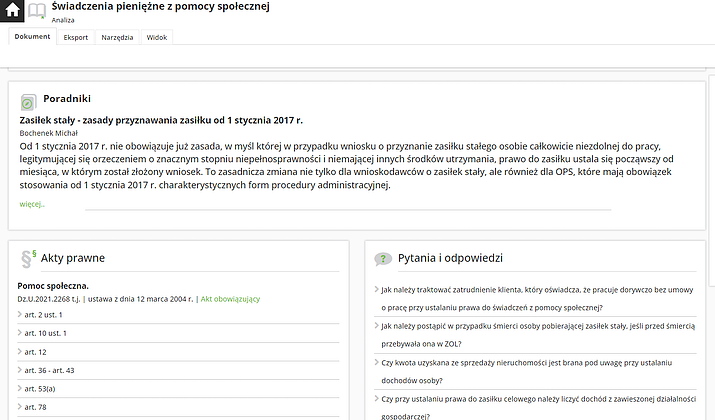Expand the 'art. 53(a)' entry

[x=39, y=388]
